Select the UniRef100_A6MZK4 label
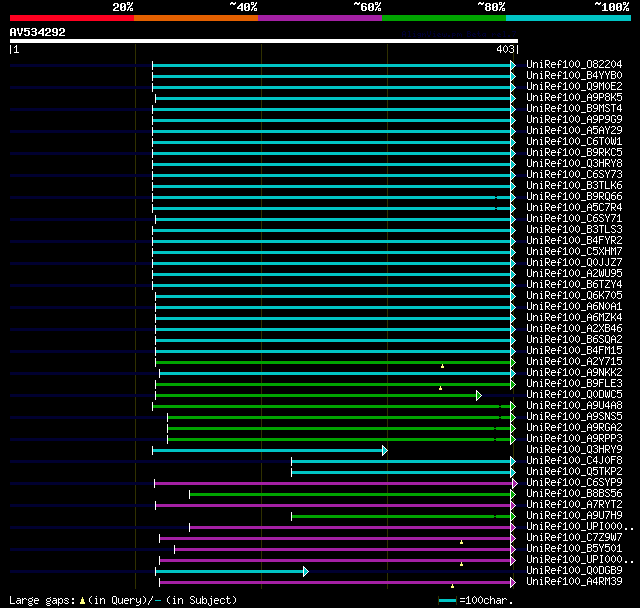Image resolution: width=640 pixels, height=608 pixels. click(x=574, y=318)
